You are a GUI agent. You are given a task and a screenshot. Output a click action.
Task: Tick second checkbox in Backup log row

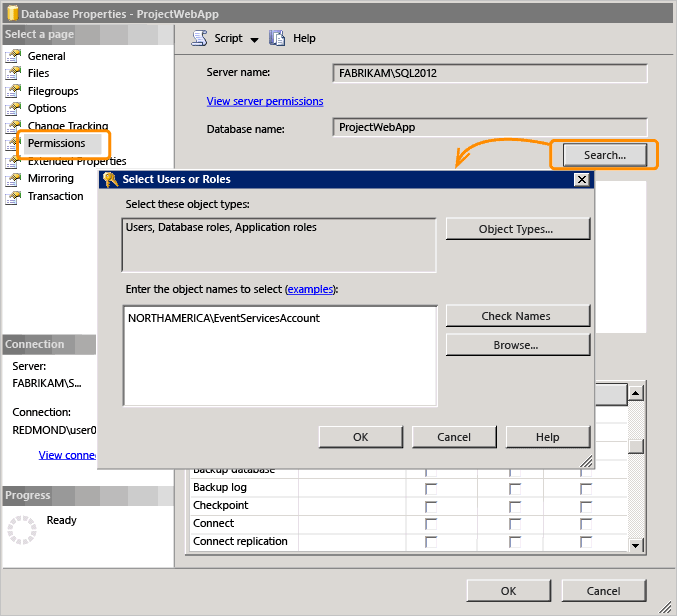(x=515, y=489)
